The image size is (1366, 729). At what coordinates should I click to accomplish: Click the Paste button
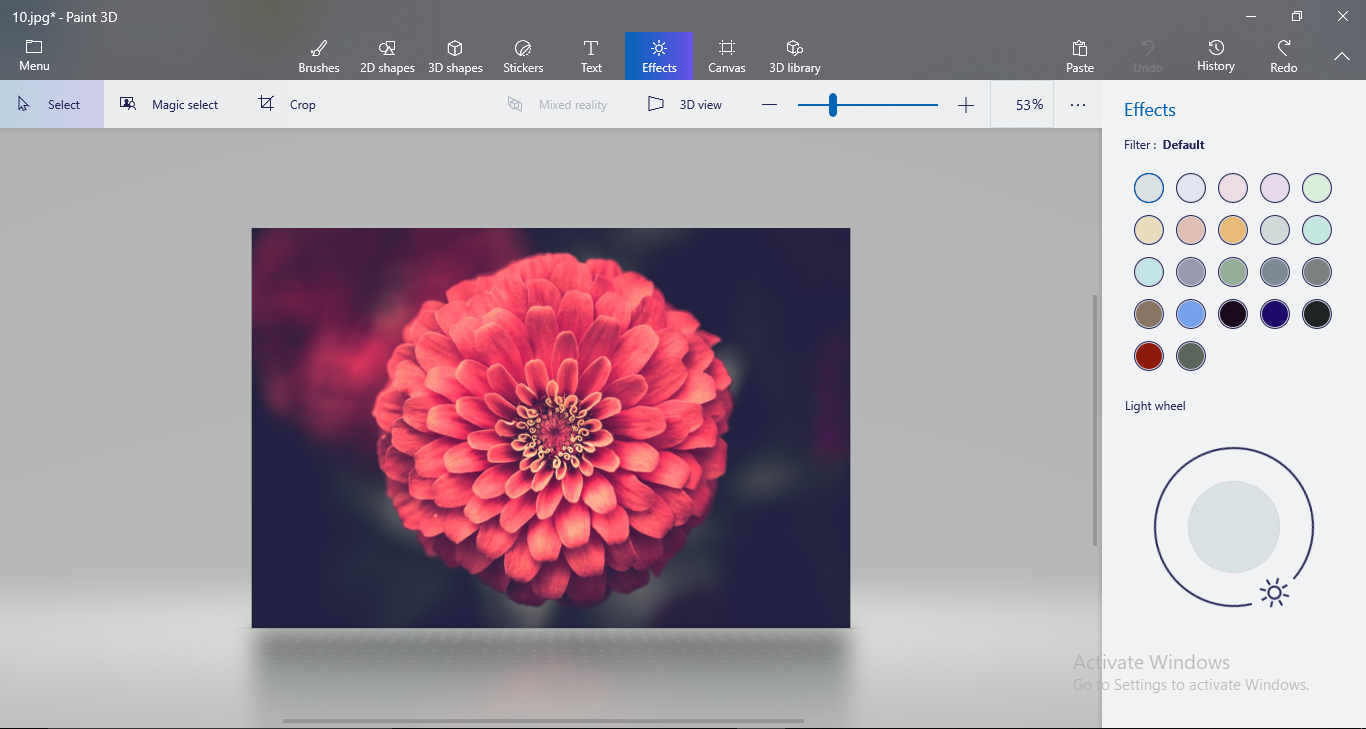(1080, 56)
